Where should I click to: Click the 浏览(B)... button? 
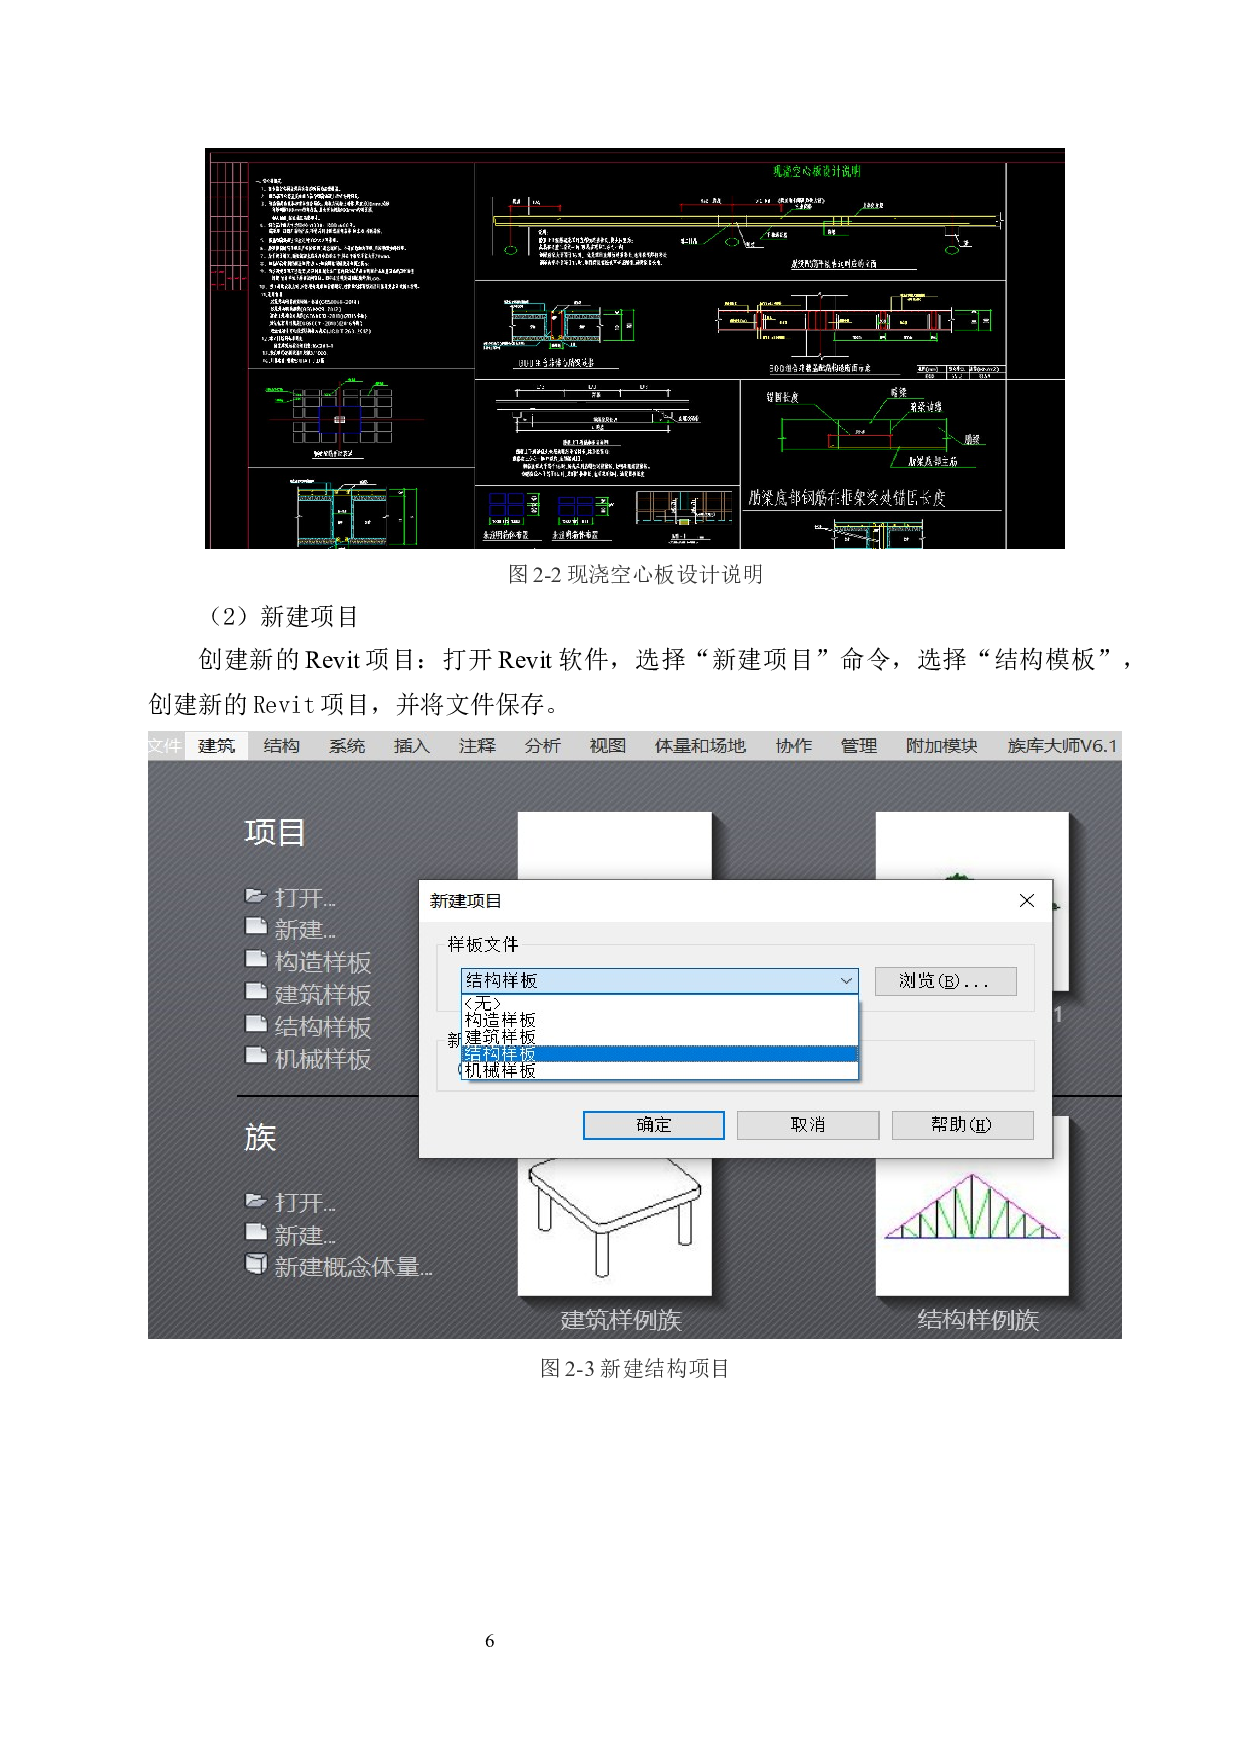(x=945, y=981)
